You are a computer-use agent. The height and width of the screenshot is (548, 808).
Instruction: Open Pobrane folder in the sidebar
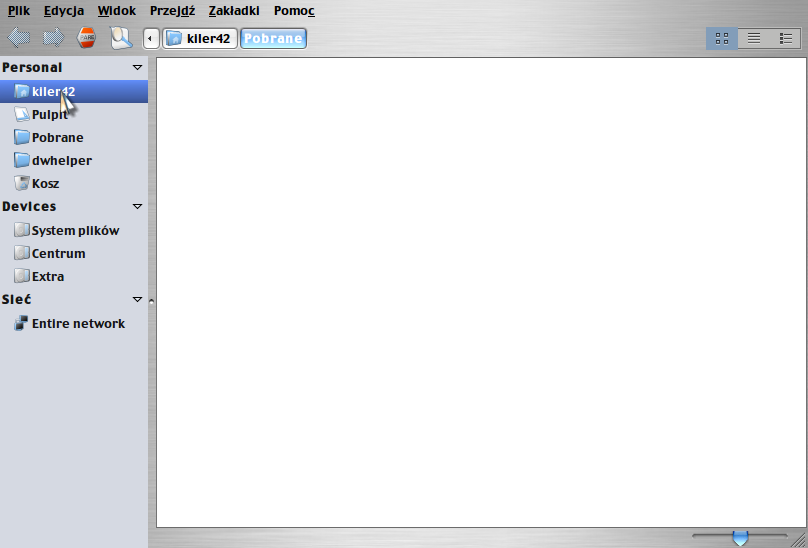click(x=74, y=138)
